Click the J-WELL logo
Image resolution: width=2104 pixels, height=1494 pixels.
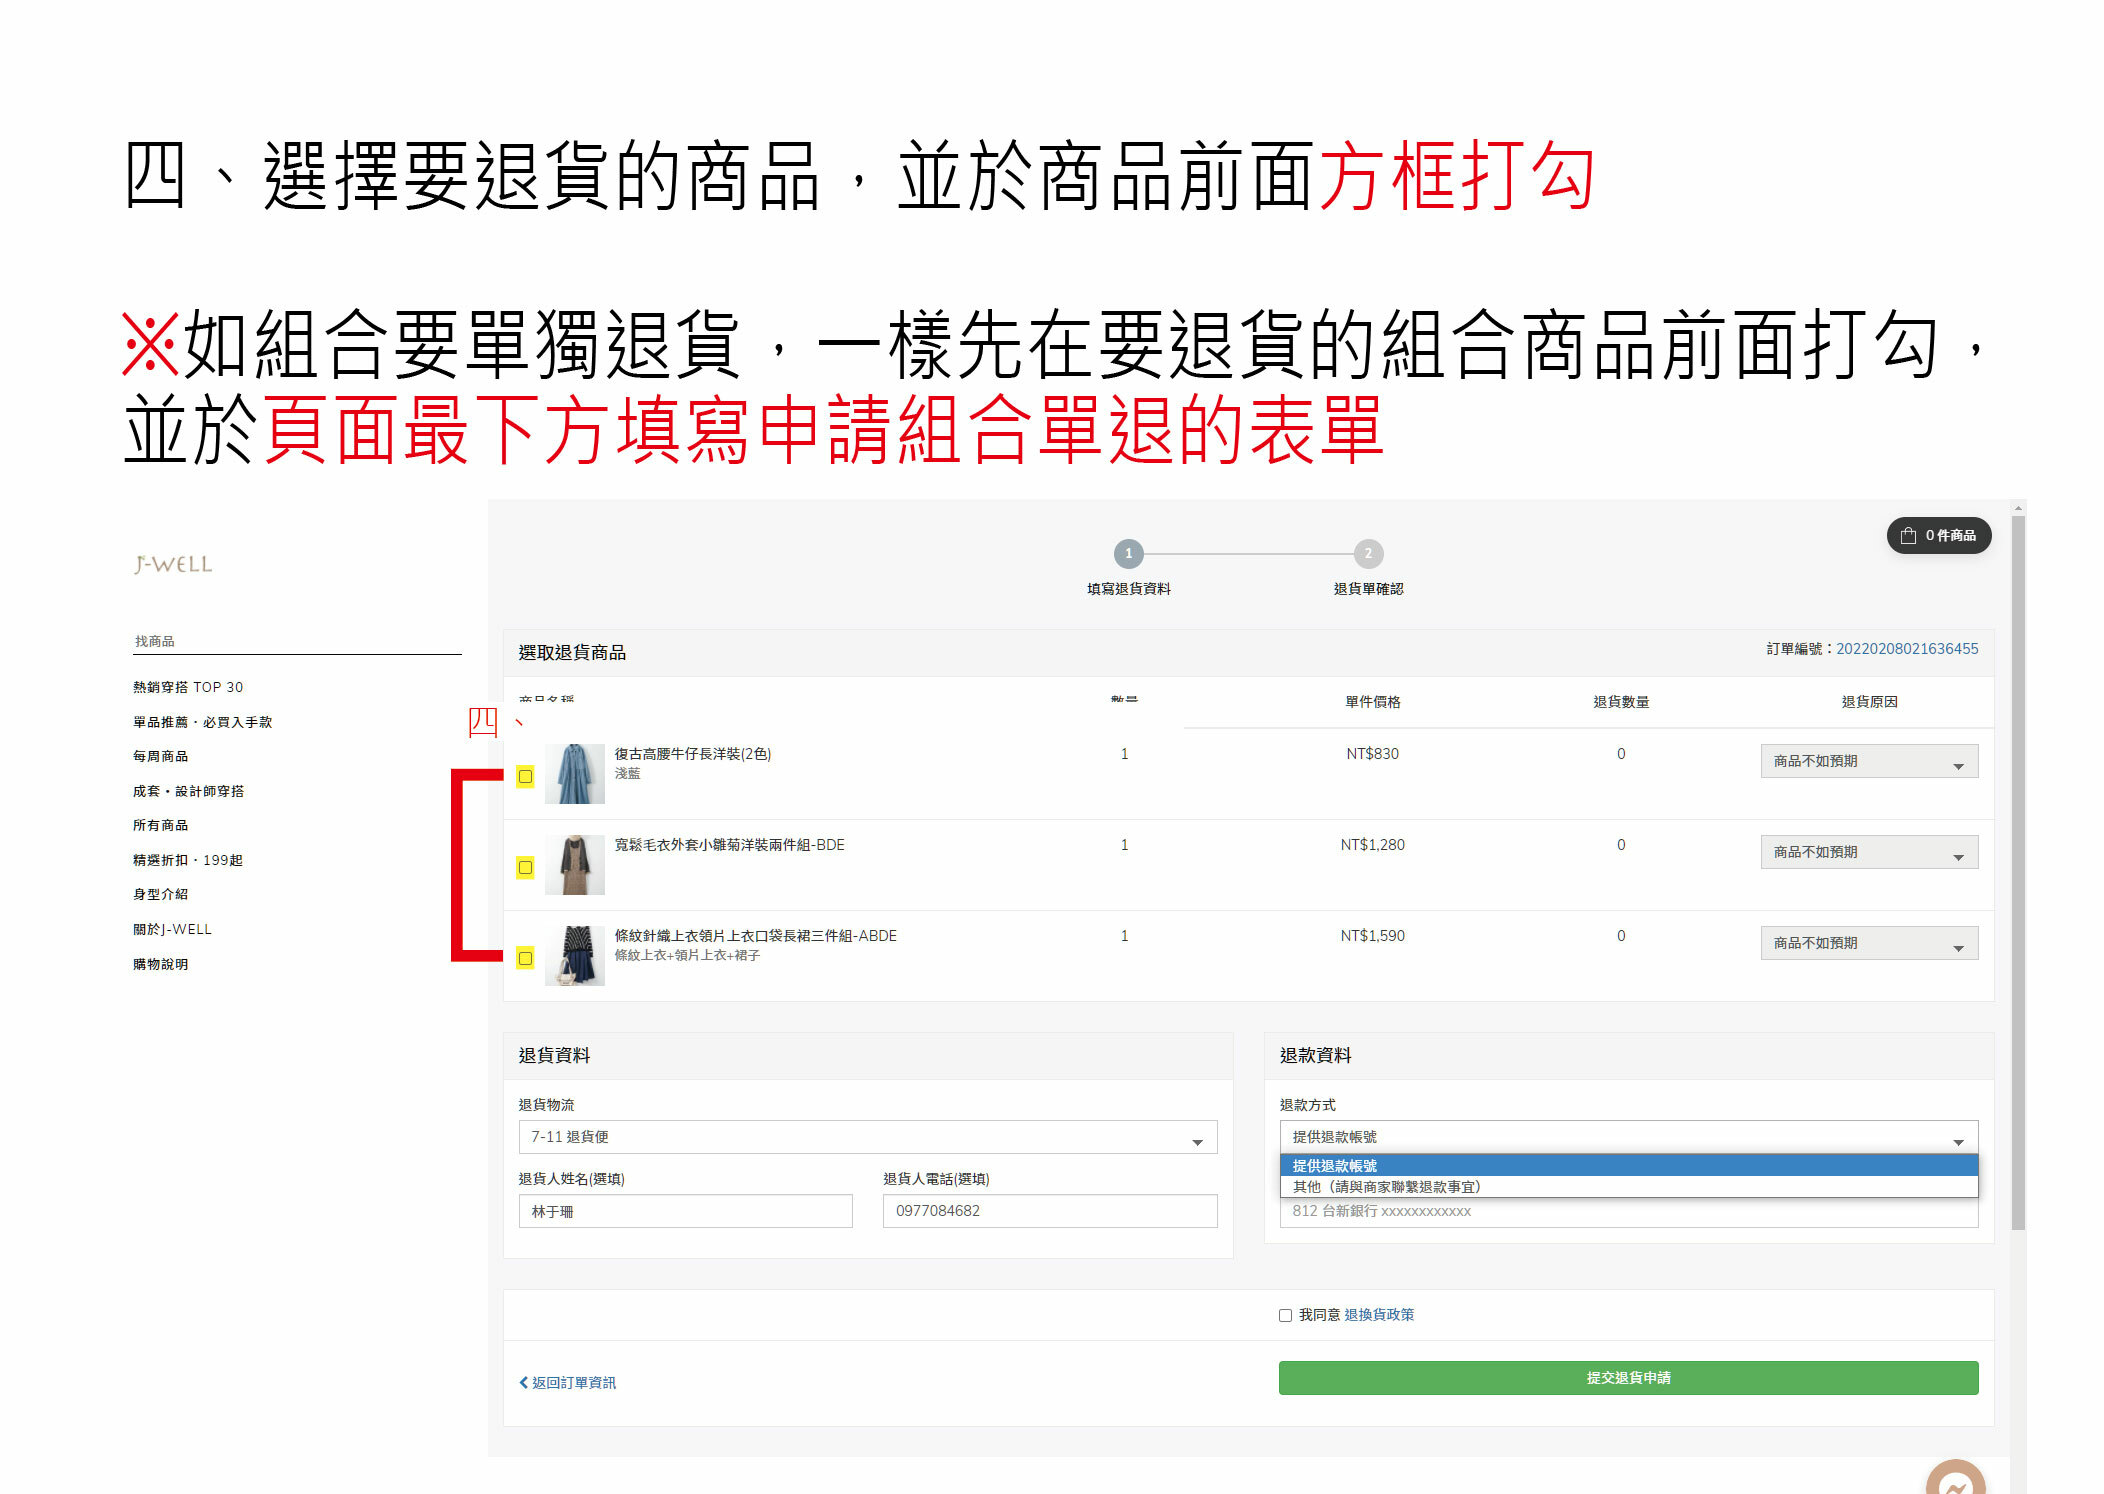click(174, 564)
